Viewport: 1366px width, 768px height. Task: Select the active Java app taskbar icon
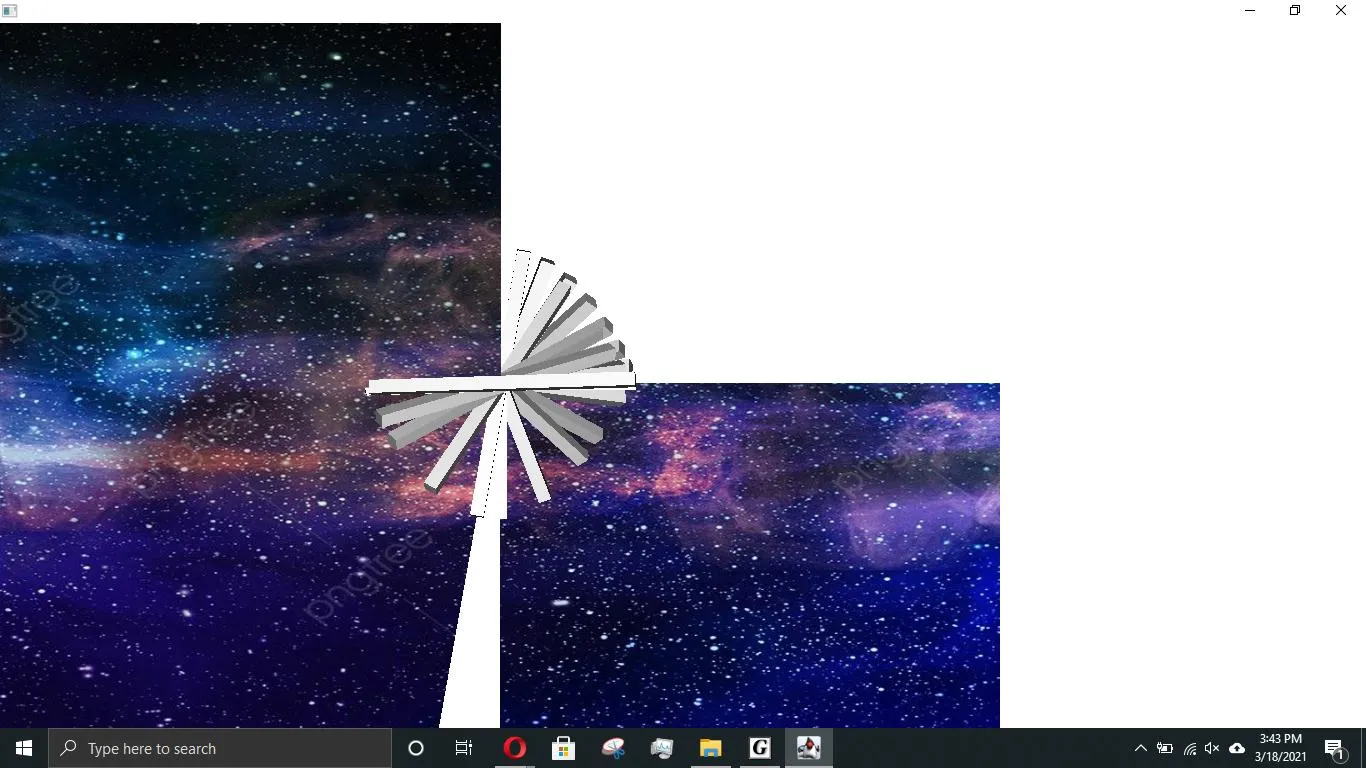click(x=808, y=748)
